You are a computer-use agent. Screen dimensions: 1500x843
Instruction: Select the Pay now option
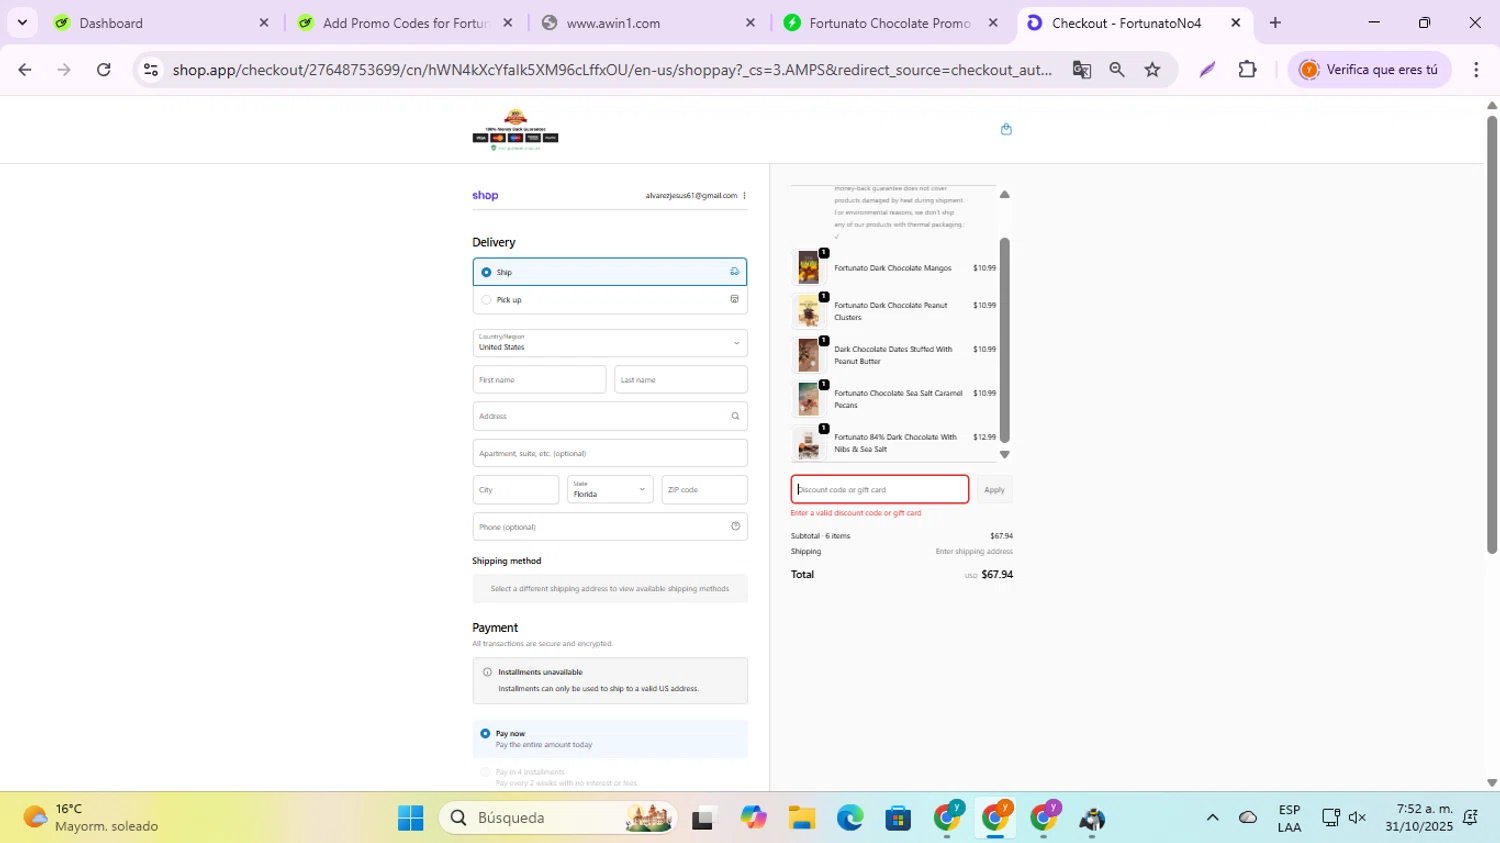point(610,739)
